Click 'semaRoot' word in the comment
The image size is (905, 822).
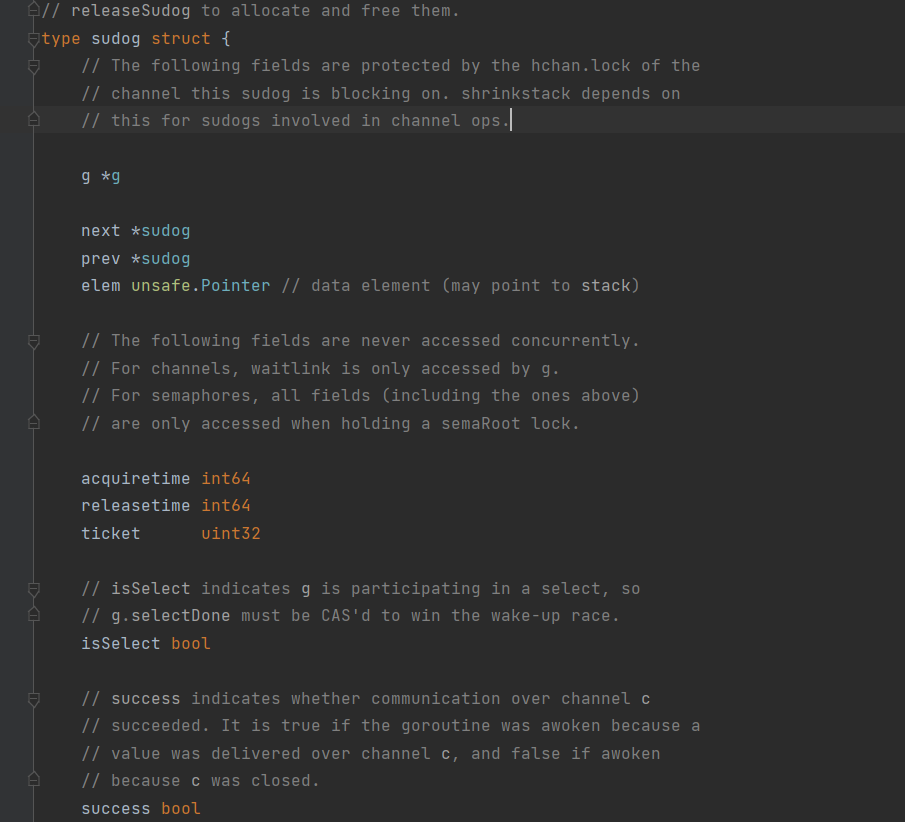click(x=481, y=424)
